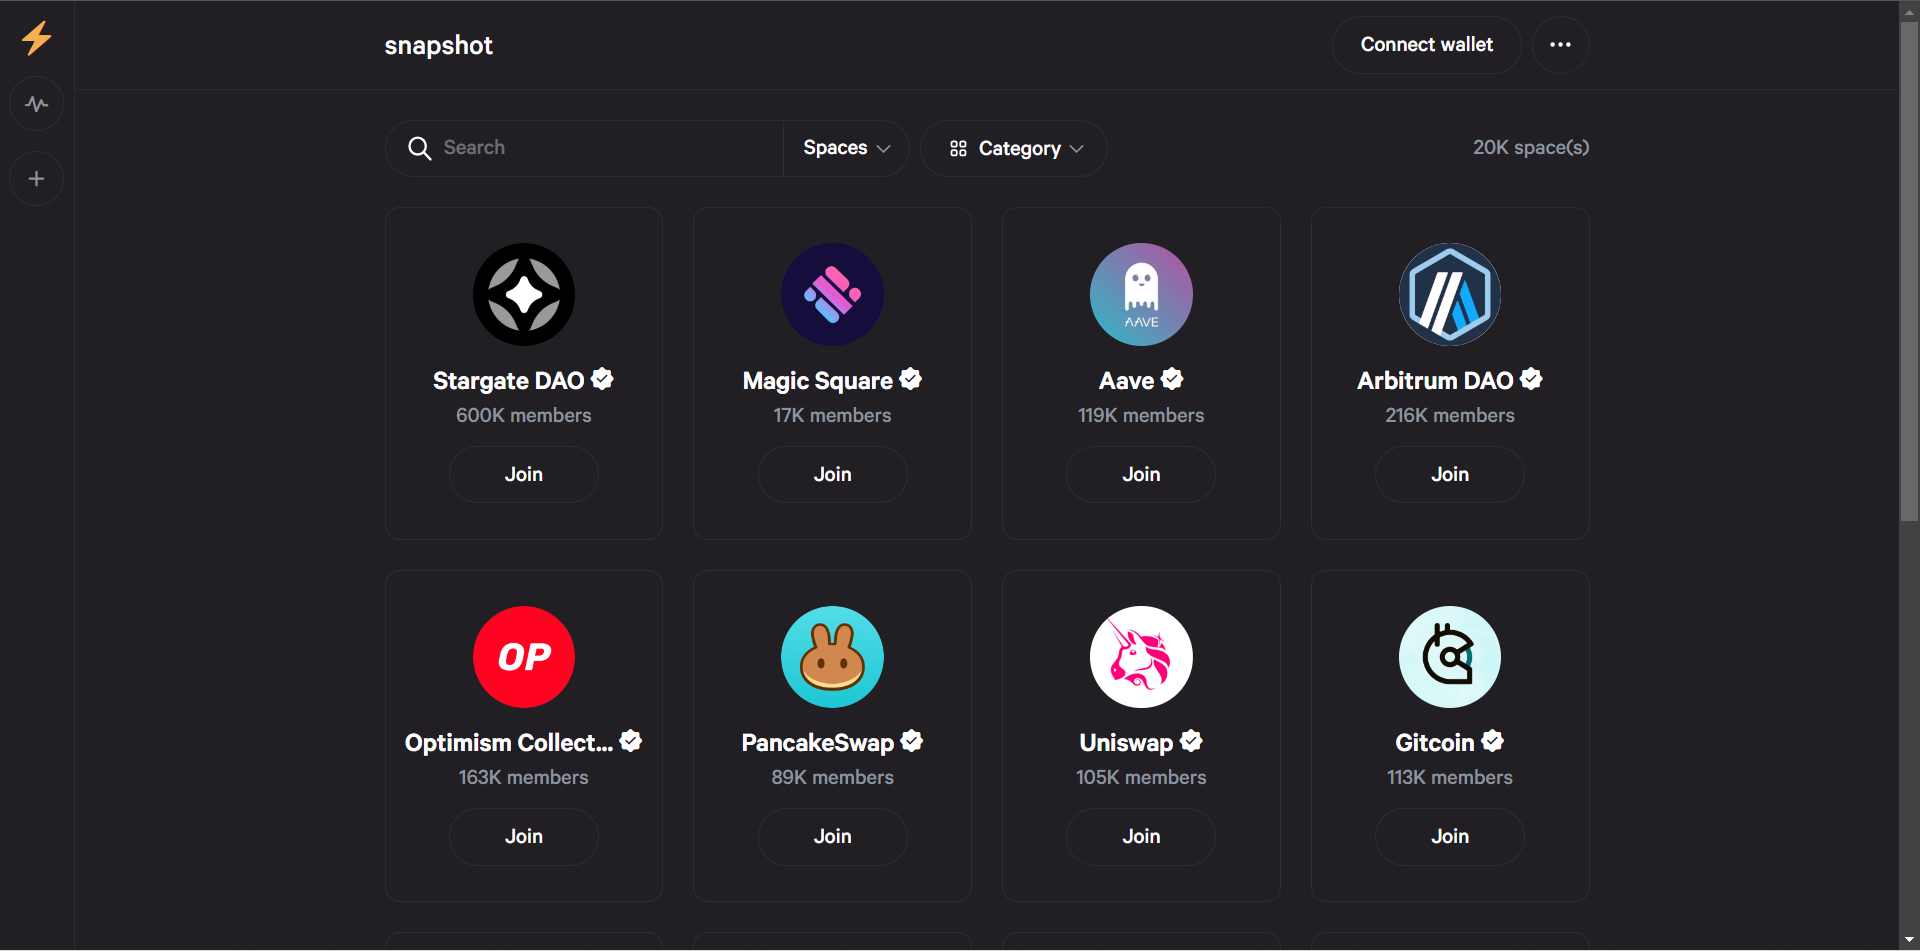Image resolution: width=1920 pixels, height=951 pixels.
Task: Open the three-dots more options menu
Action: point(1560,45)
